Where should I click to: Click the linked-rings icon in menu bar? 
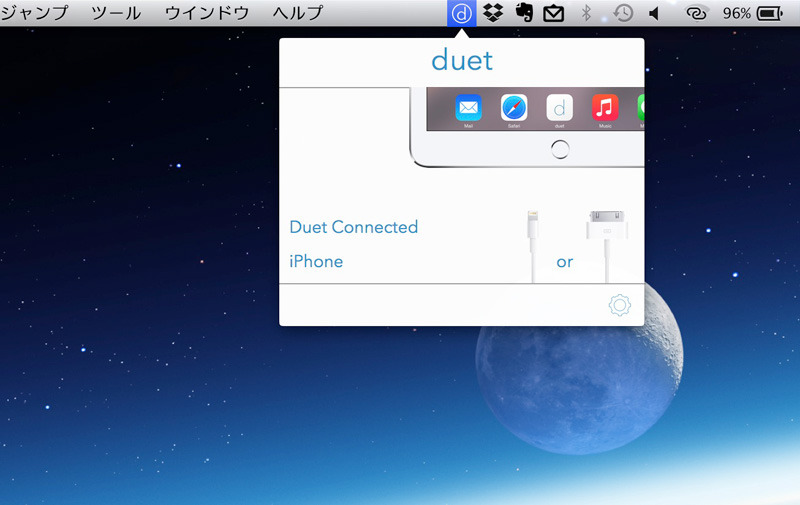[696, 14]
